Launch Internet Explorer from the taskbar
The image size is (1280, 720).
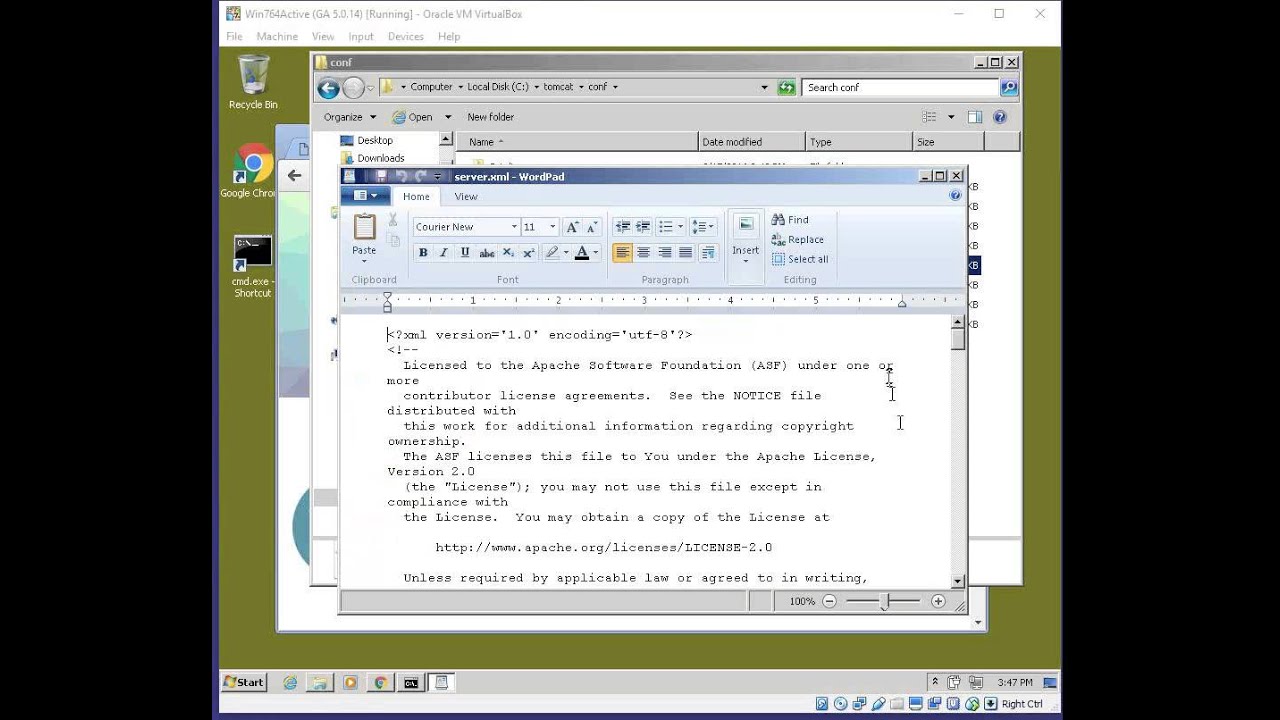pyautogui.click(x=290, y=683)
